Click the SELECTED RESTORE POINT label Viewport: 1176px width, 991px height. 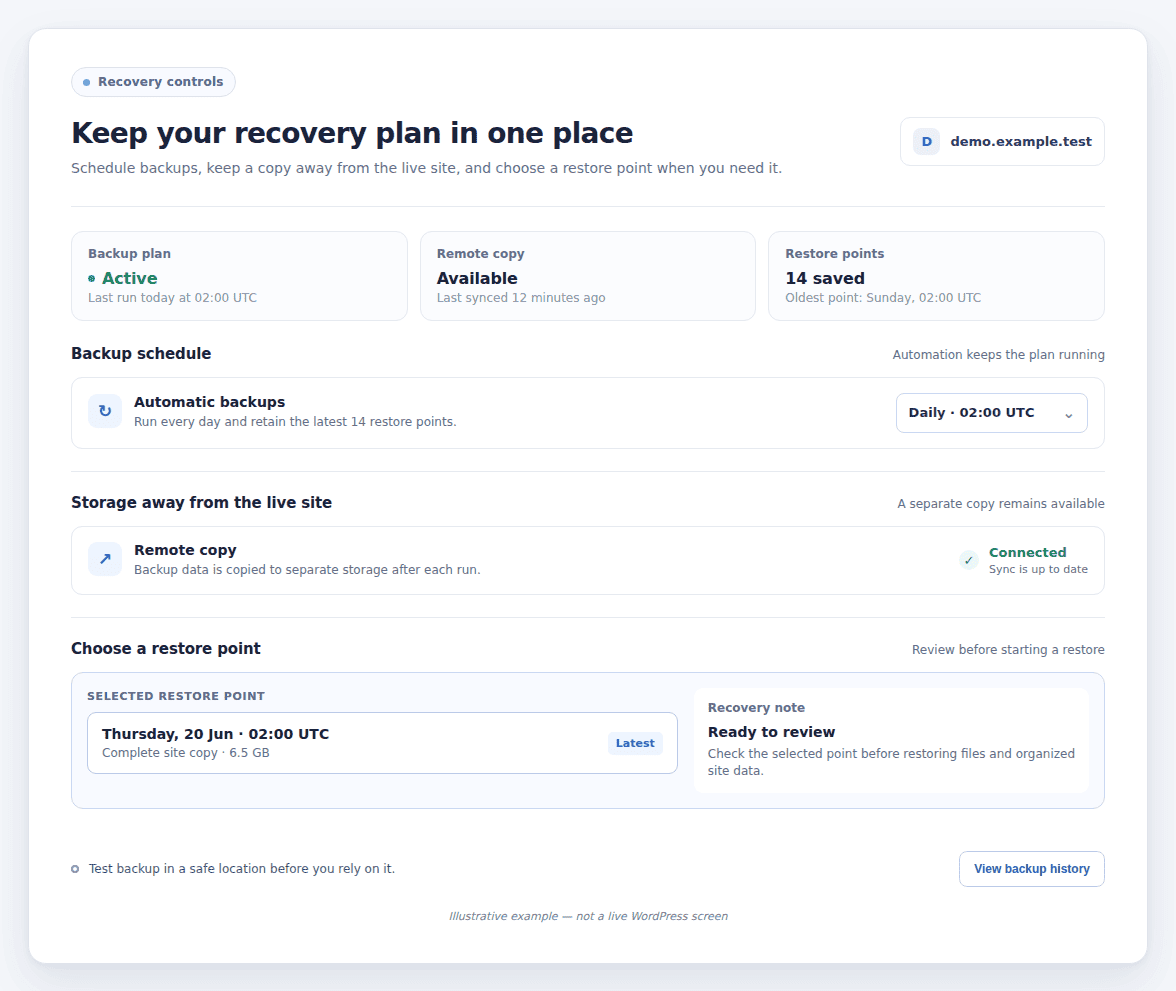pyautogui.click(x=176, y=696)
